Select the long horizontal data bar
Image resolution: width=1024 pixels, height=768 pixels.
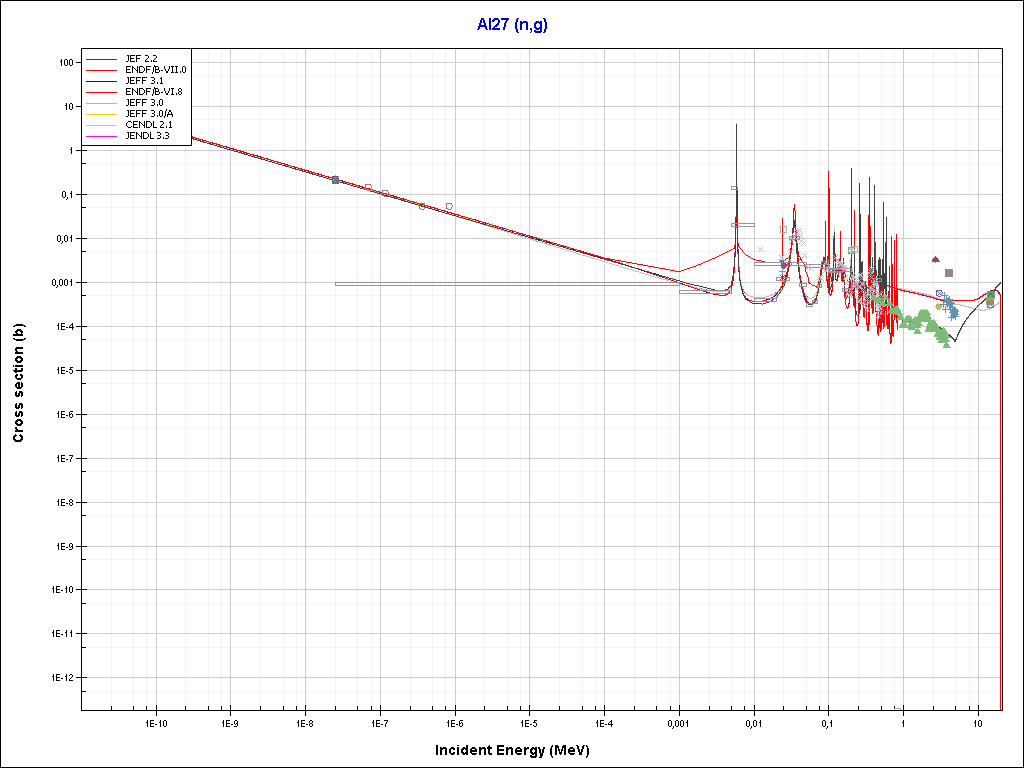pos(500,284)
